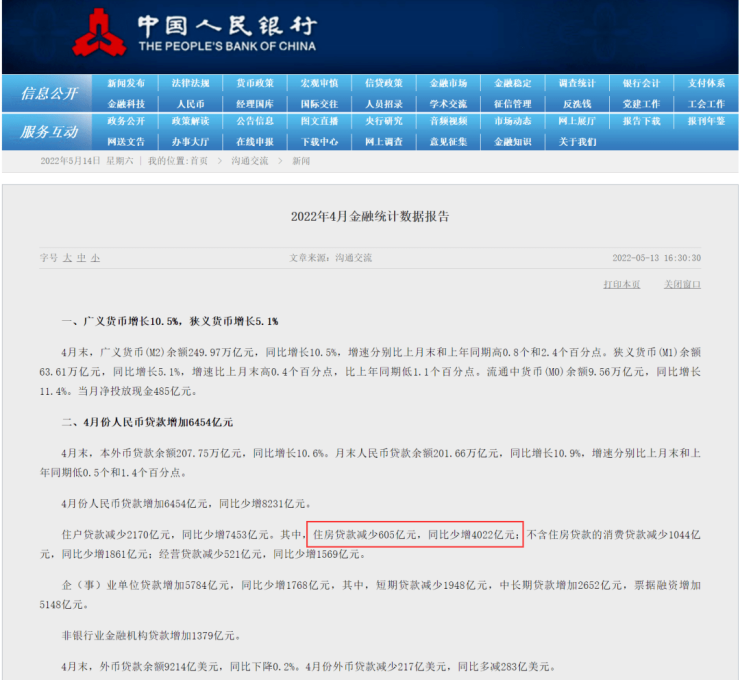Screen dimensions: 740x680
Task: Go to 人员招录 section
Action: tap(384, 104)
